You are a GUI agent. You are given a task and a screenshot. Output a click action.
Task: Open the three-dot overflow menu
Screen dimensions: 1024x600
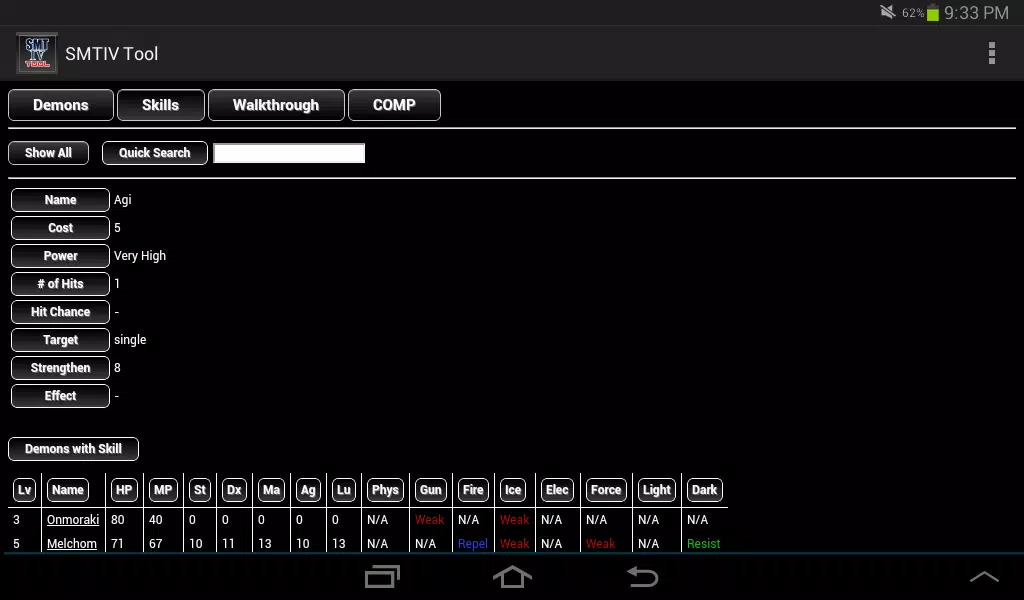pos(991,54)
